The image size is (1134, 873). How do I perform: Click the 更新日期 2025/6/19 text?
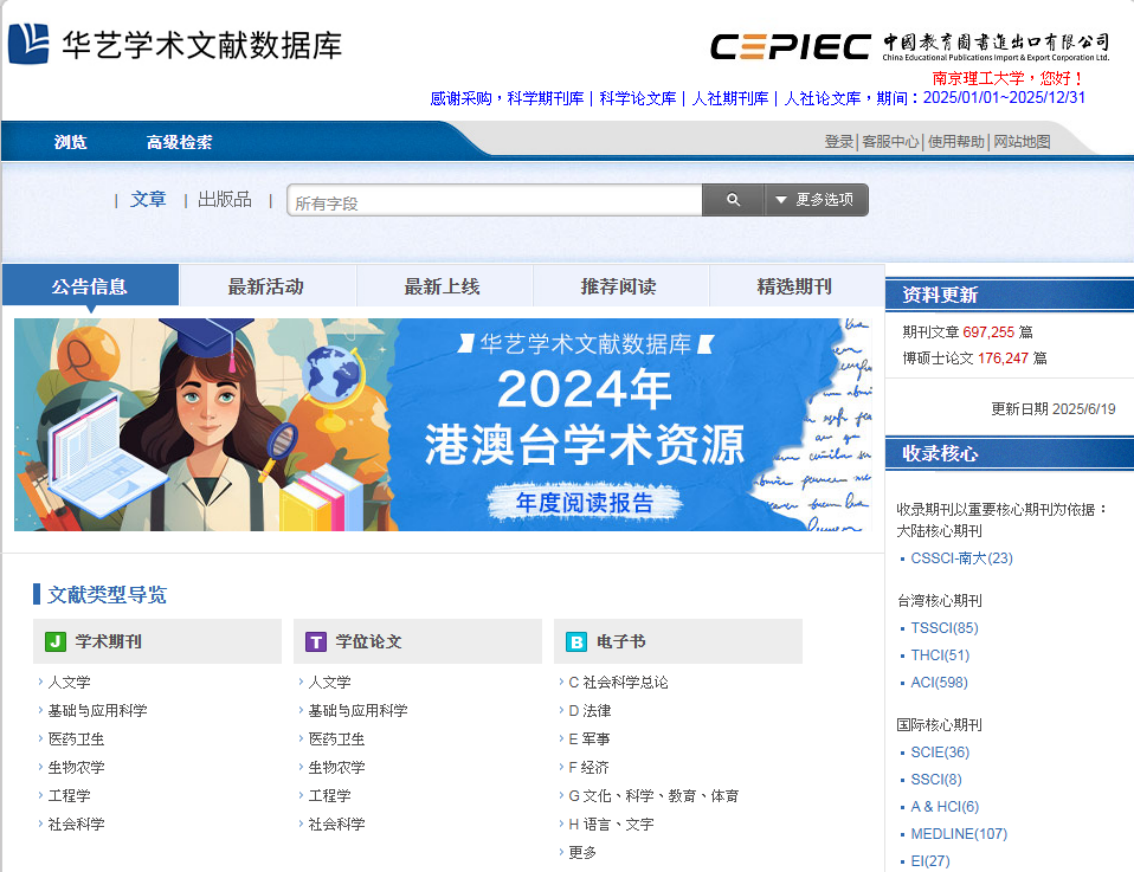tap(1053, 409)
